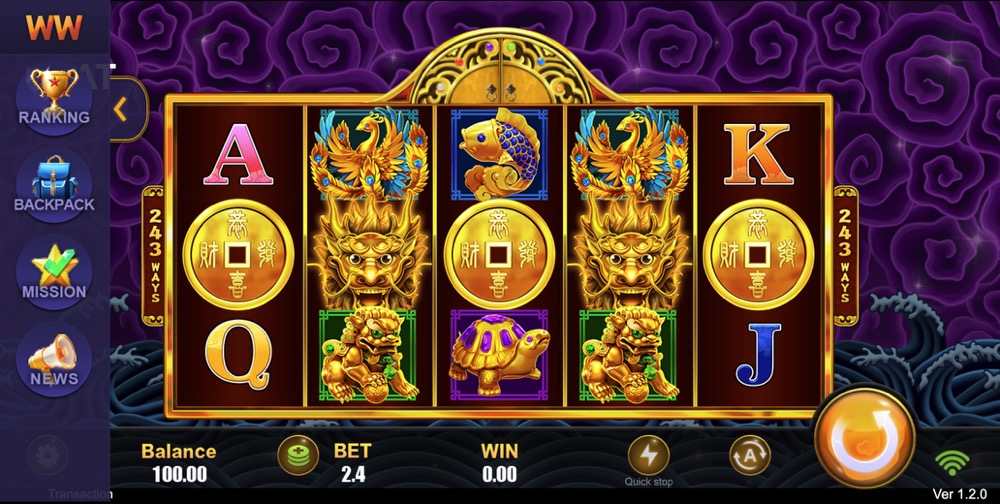Toggle the auto spin button
Screen dimensions: 1000x504
pos(750,455)
